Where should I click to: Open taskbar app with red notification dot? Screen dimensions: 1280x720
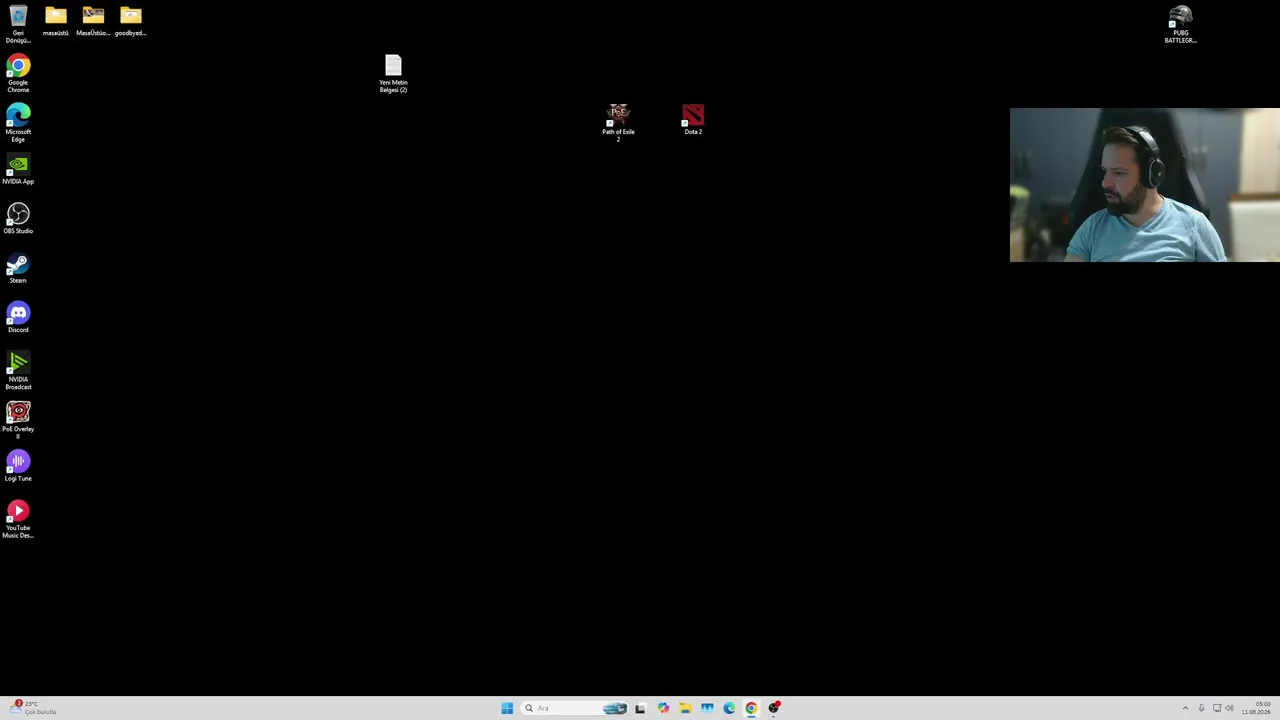774,708
